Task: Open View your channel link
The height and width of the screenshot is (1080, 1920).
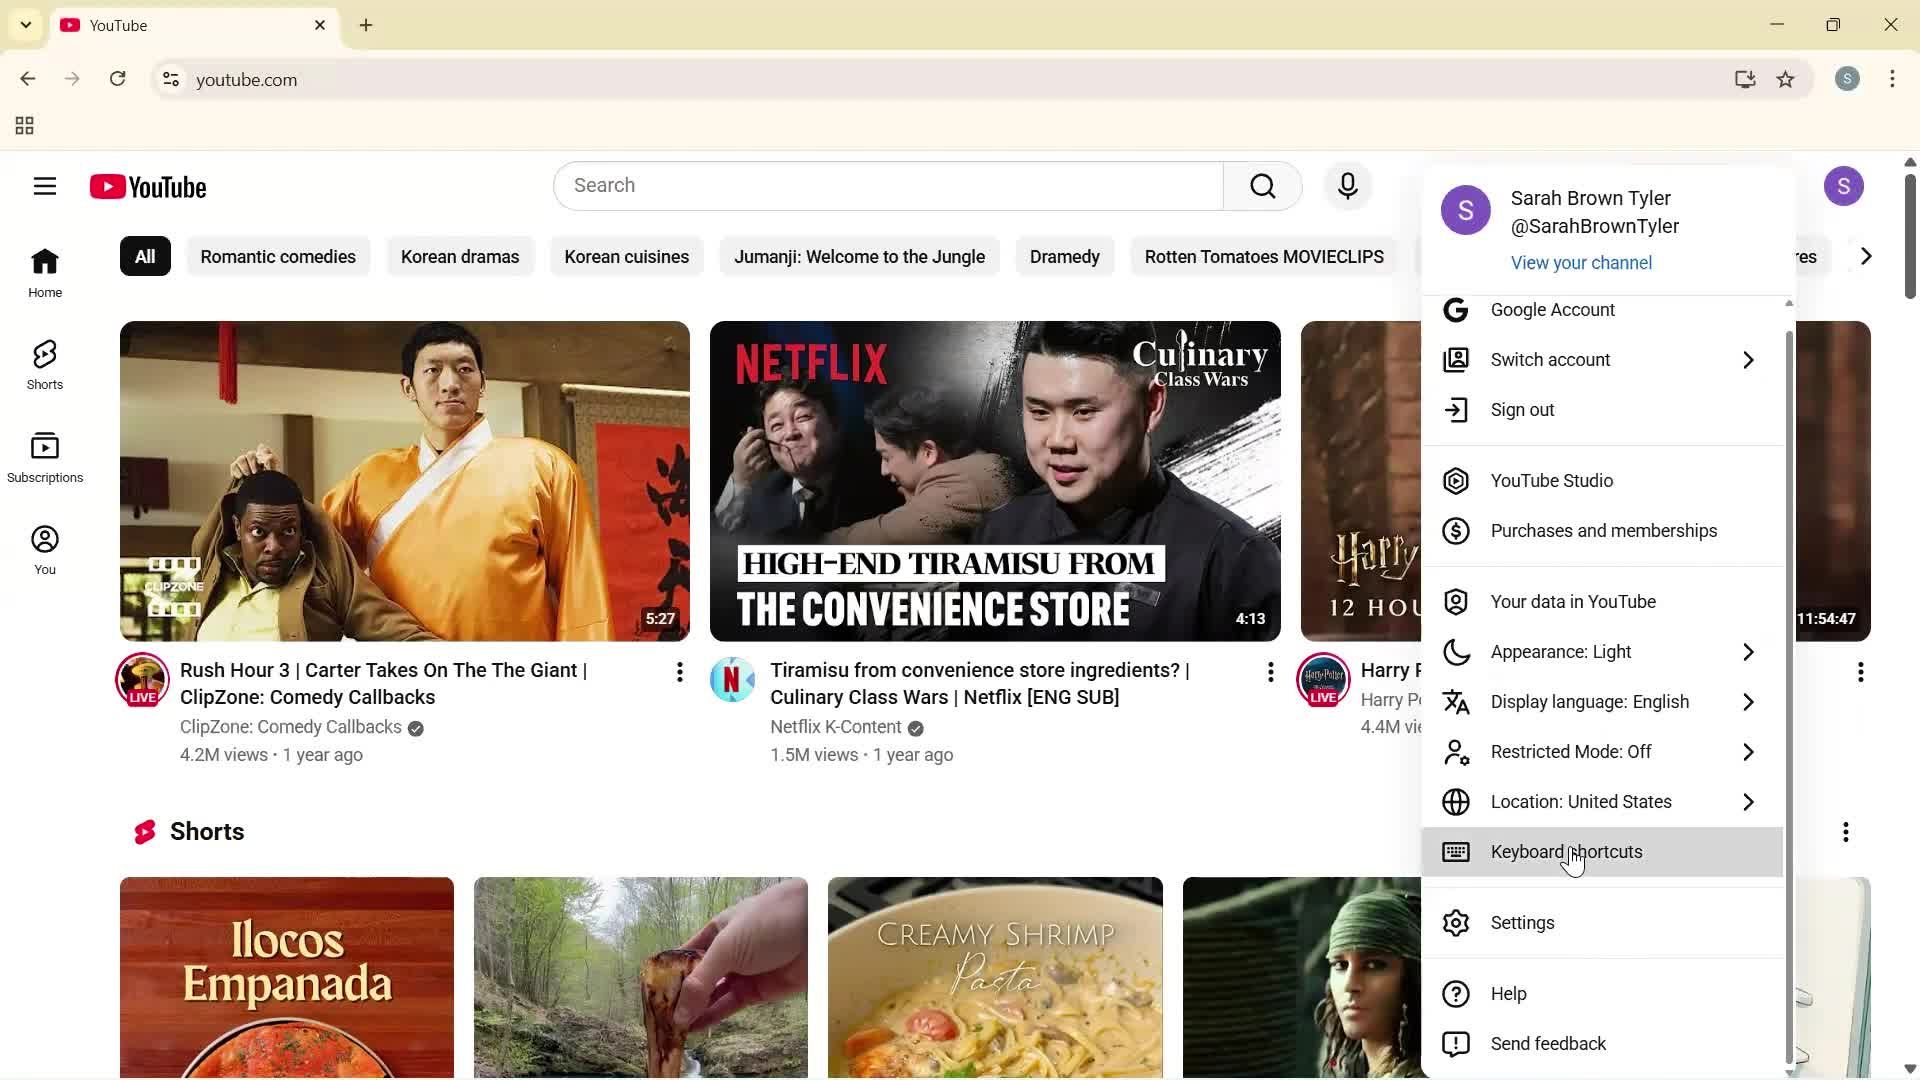Action: pyautogui.click(x=1580, y=262)
